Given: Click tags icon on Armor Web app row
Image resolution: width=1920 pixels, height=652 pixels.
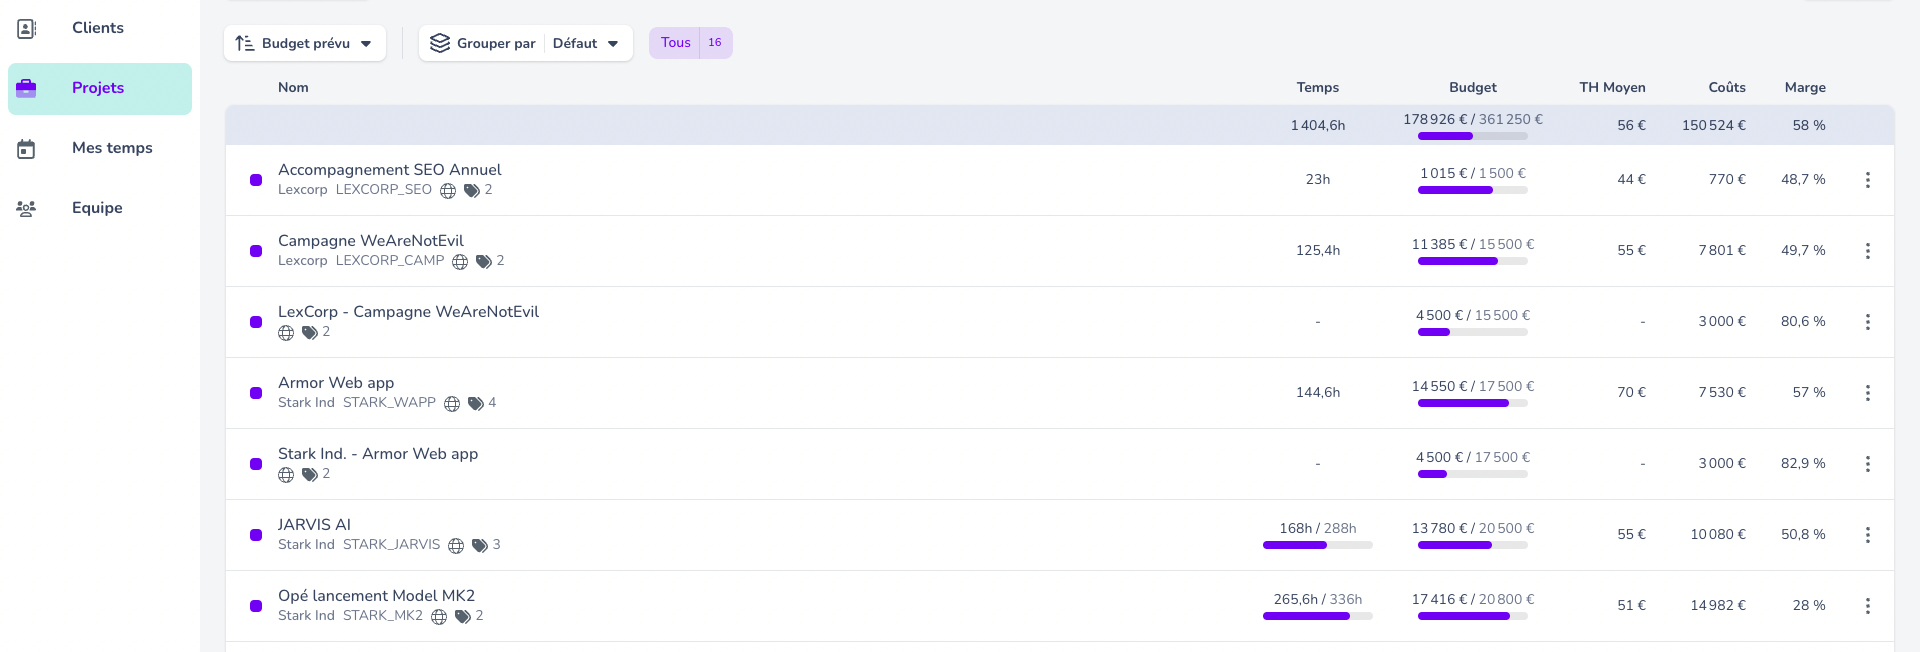Looking at the screenshot, I should (x=476, y=404).
